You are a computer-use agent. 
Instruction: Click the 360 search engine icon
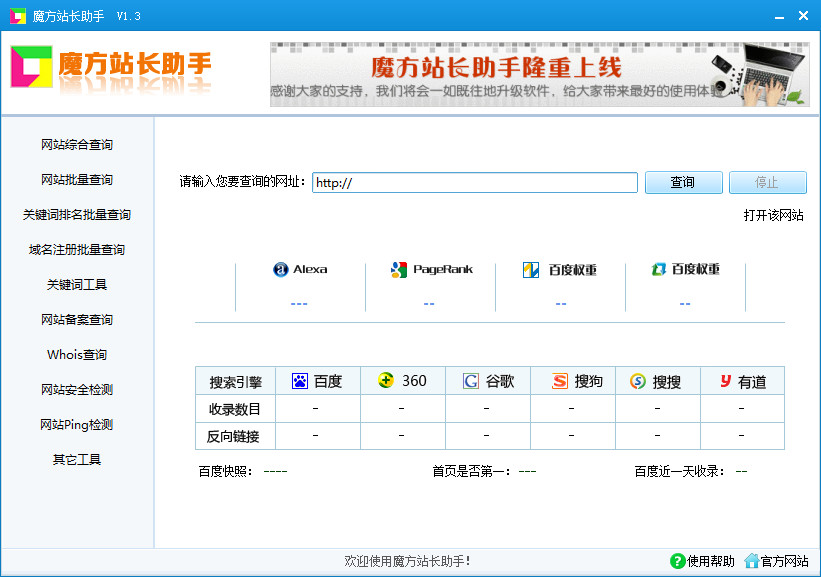[x=386, y=380]
